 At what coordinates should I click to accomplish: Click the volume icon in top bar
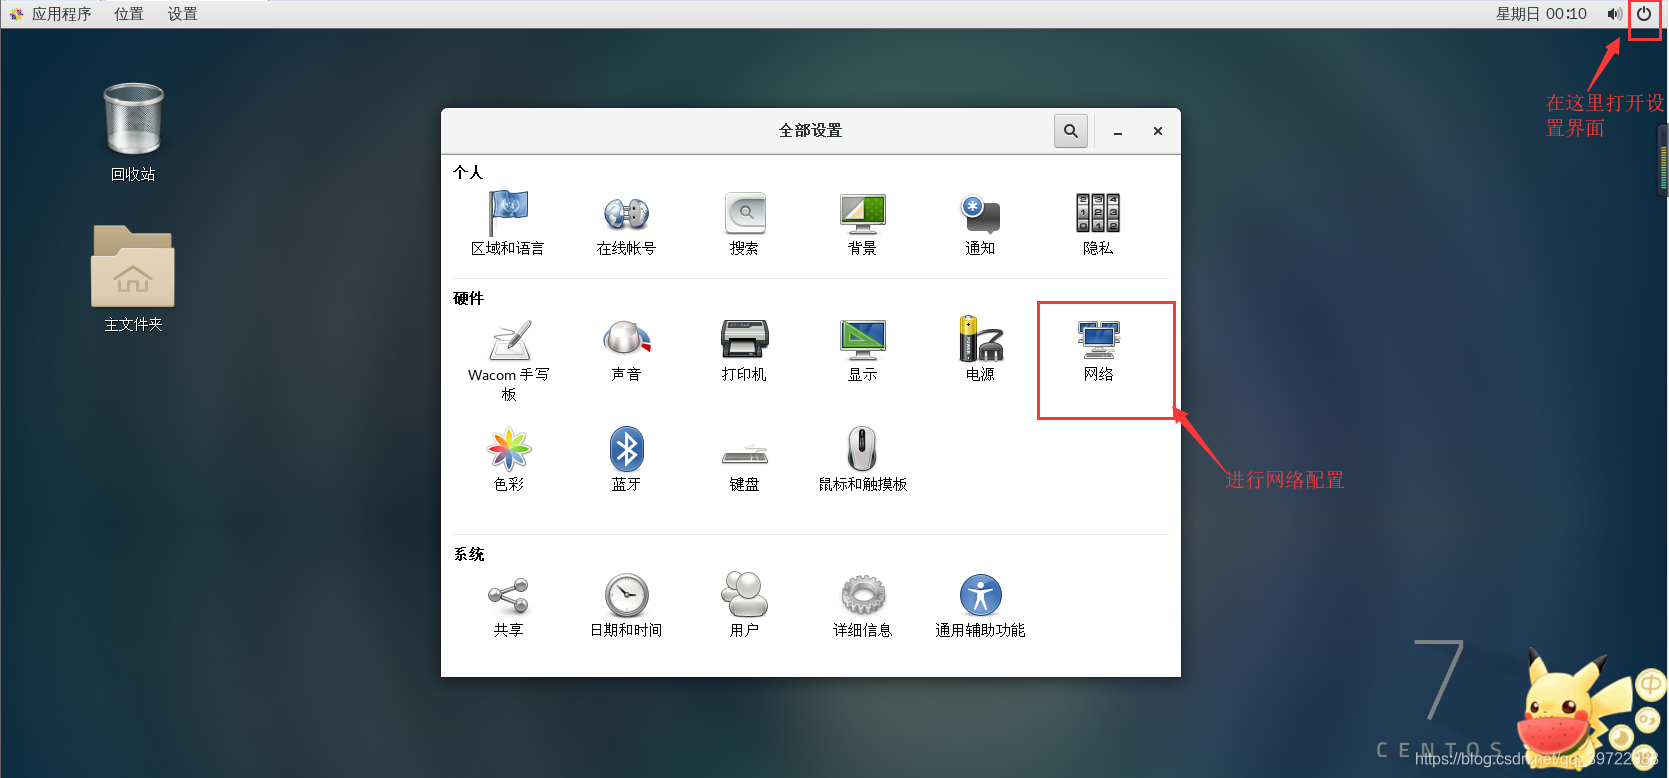(x=1614, y=14)
